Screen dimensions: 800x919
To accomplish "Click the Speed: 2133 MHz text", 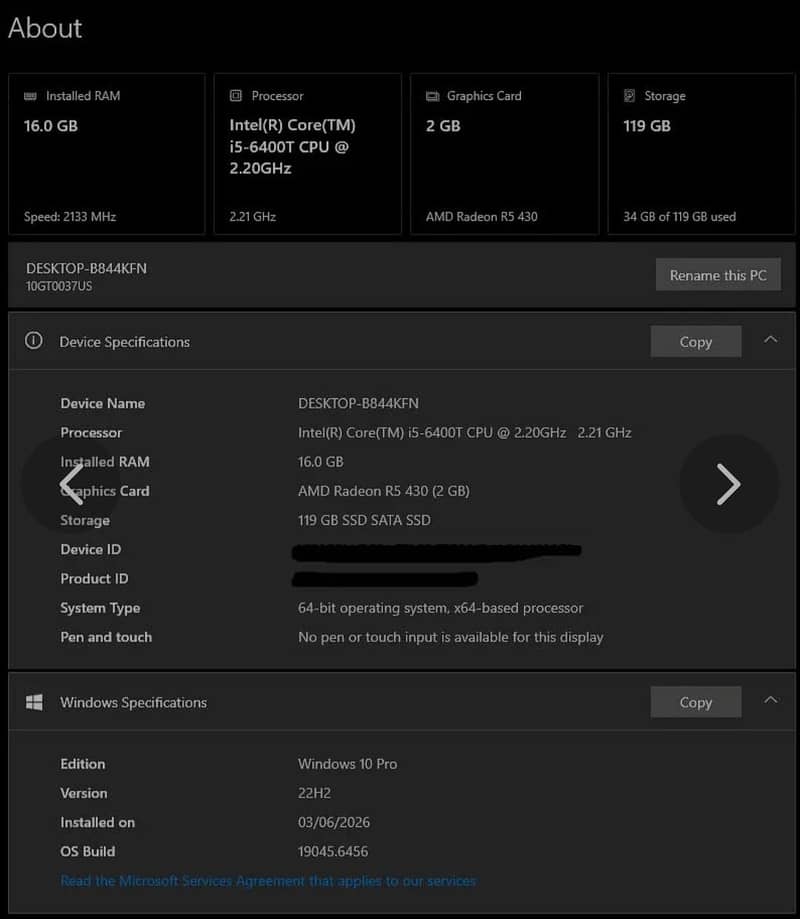I will (x=70, y=216).
